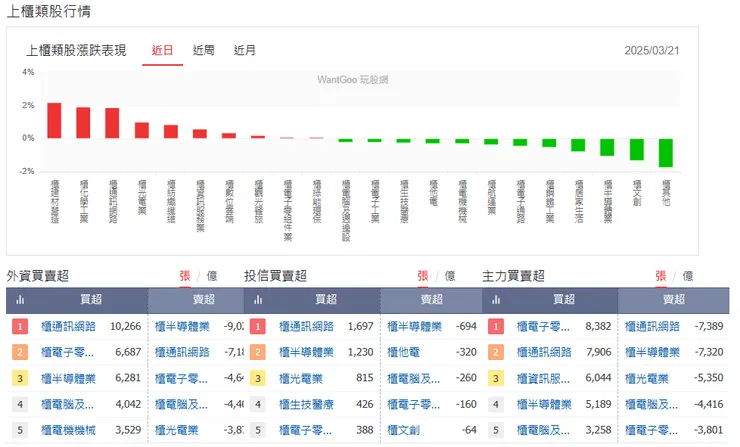Open 櫃光電業 in 投信 買超 ranked 3
This screenshot has height=447, width=740.
pos(301,378)
